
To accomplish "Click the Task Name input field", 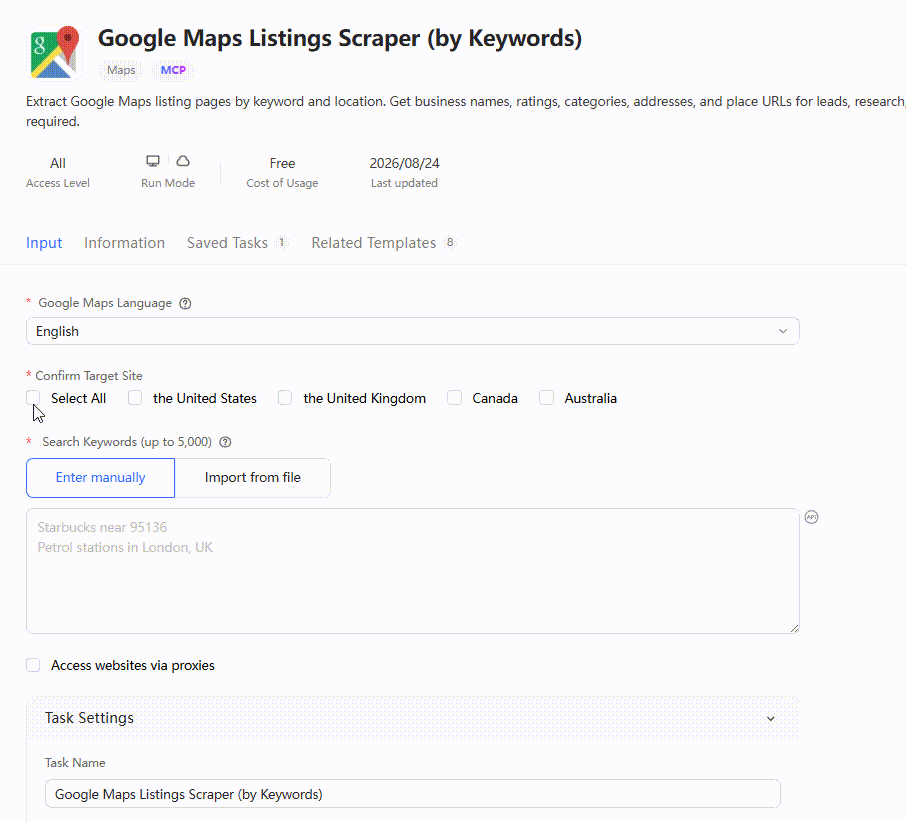I will 413,794.
